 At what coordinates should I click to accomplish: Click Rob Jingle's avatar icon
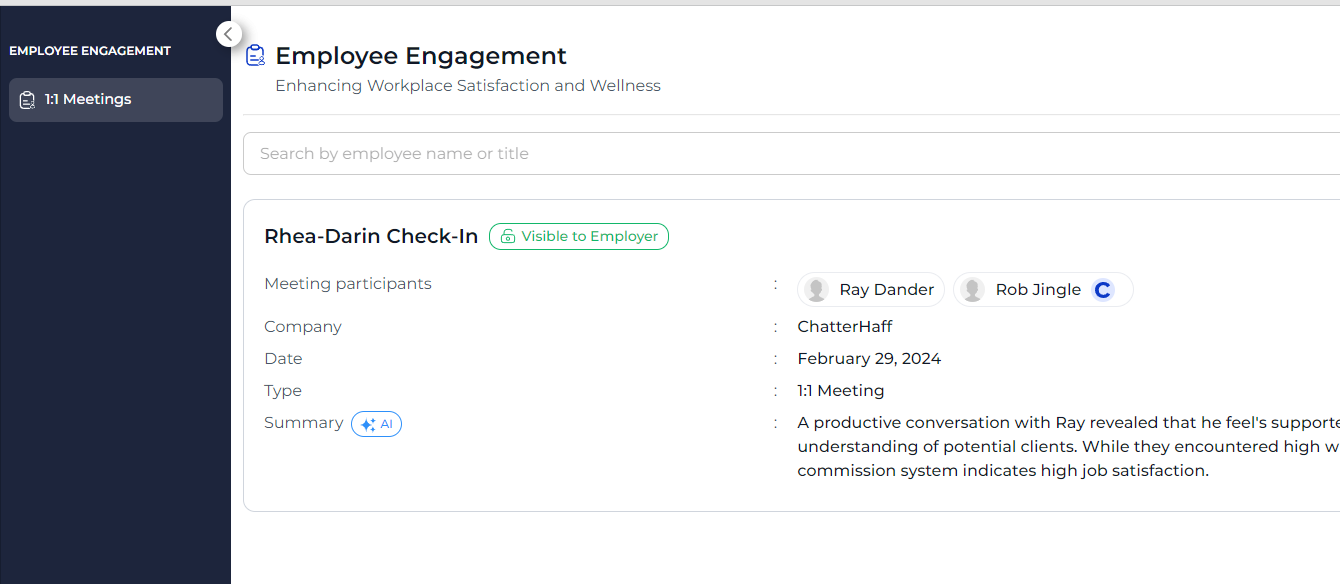(x=972, y=290)
